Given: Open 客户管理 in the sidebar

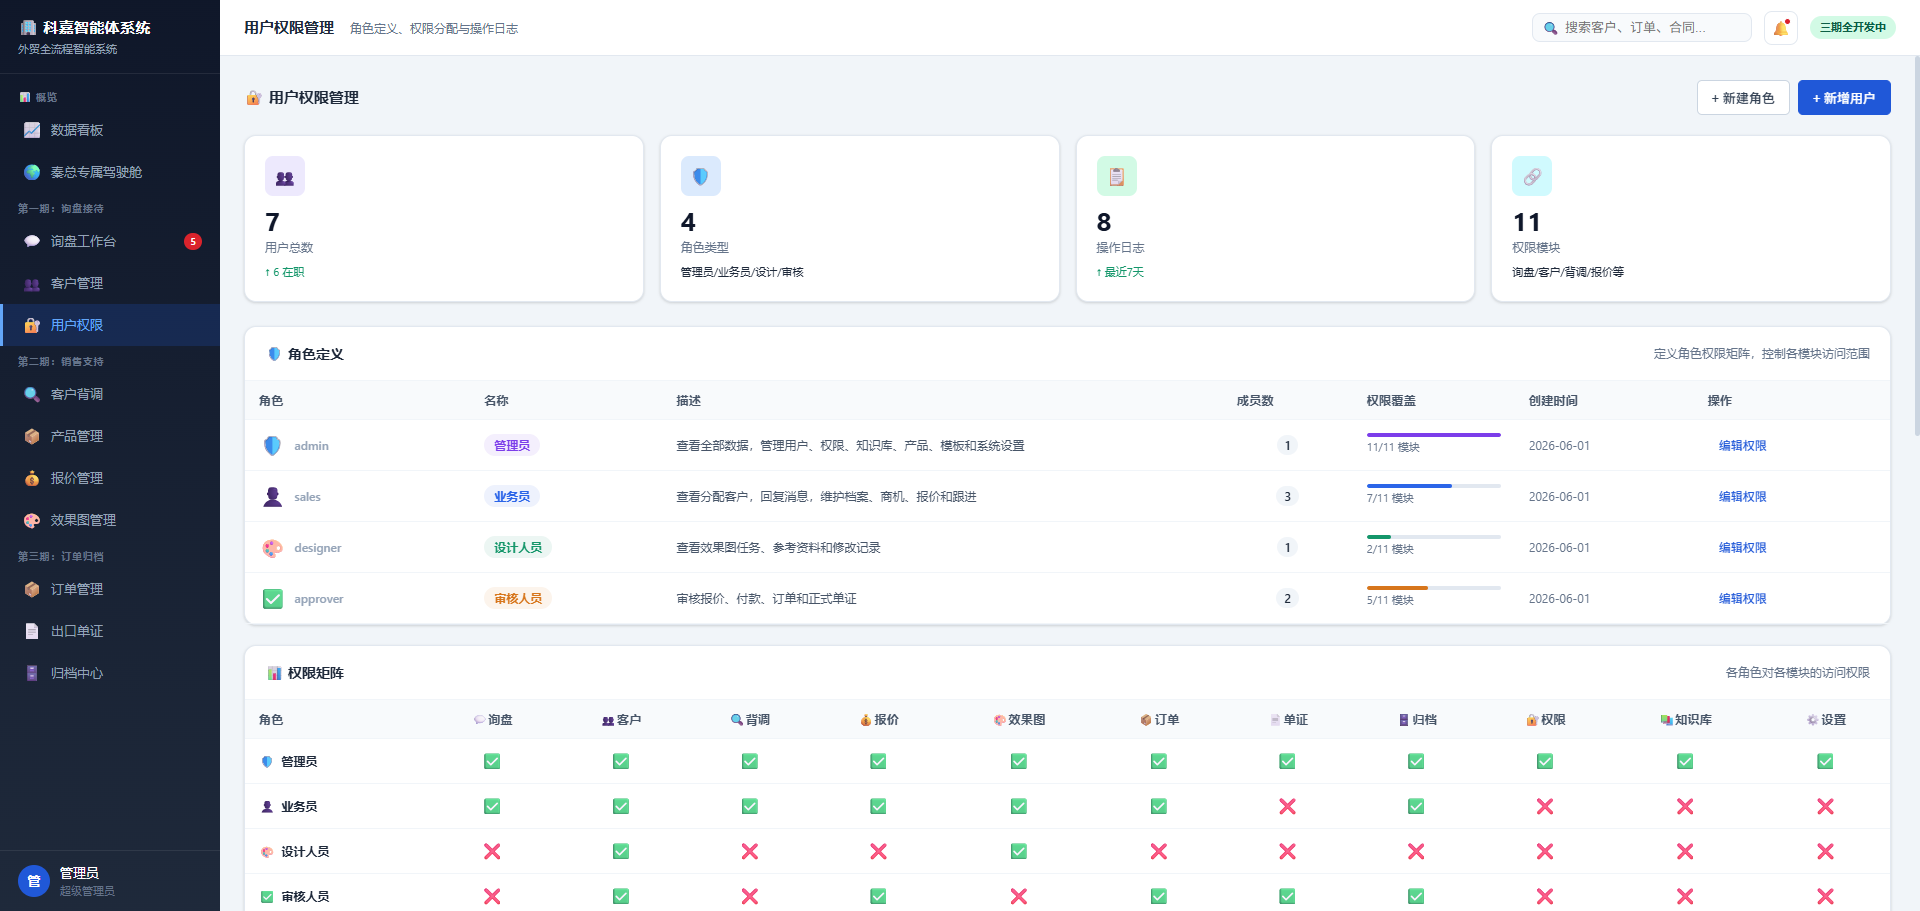Looking at the screenshot, I should click(110, 283).
